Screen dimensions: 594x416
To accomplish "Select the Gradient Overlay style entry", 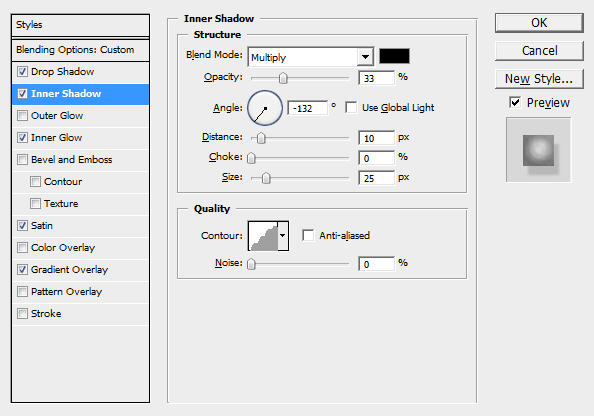I will 69,269.
